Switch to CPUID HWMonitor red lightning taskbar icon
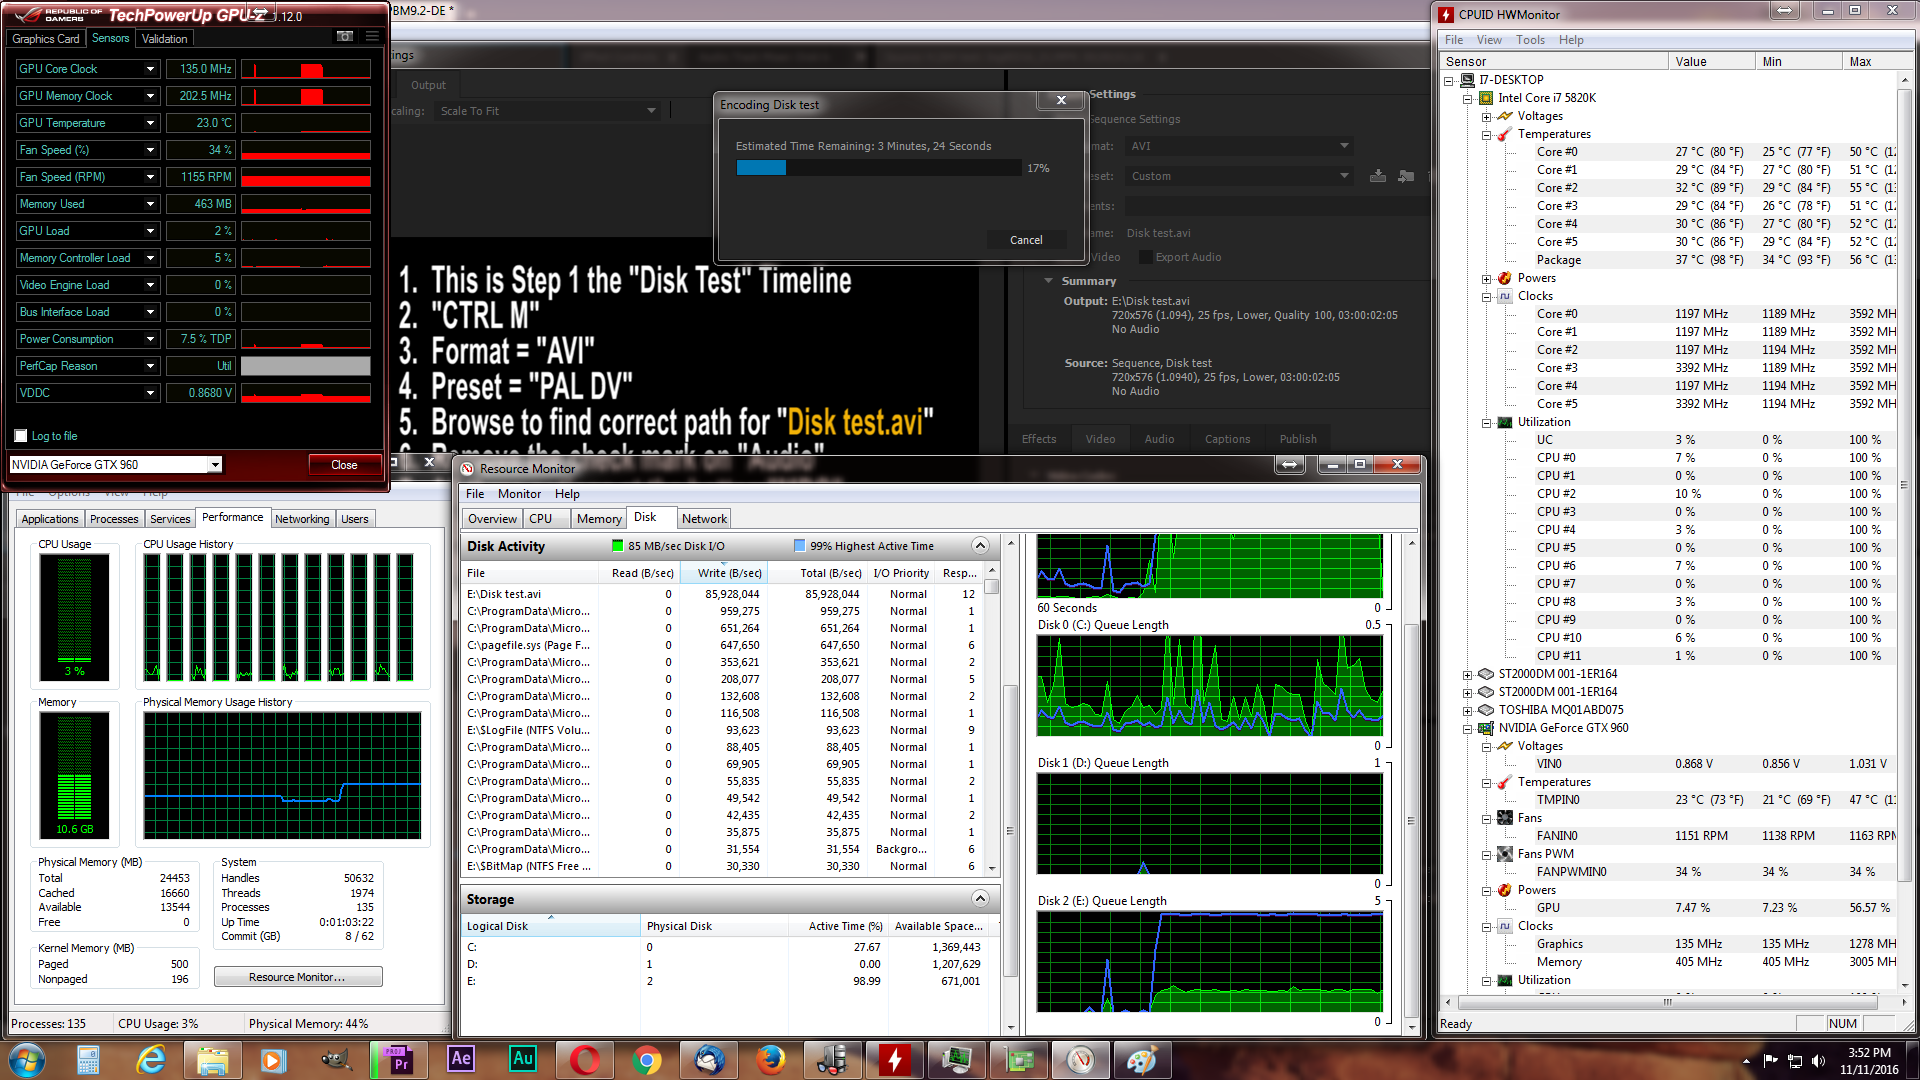1920x1080 pixels. [x=895, y=1060]
